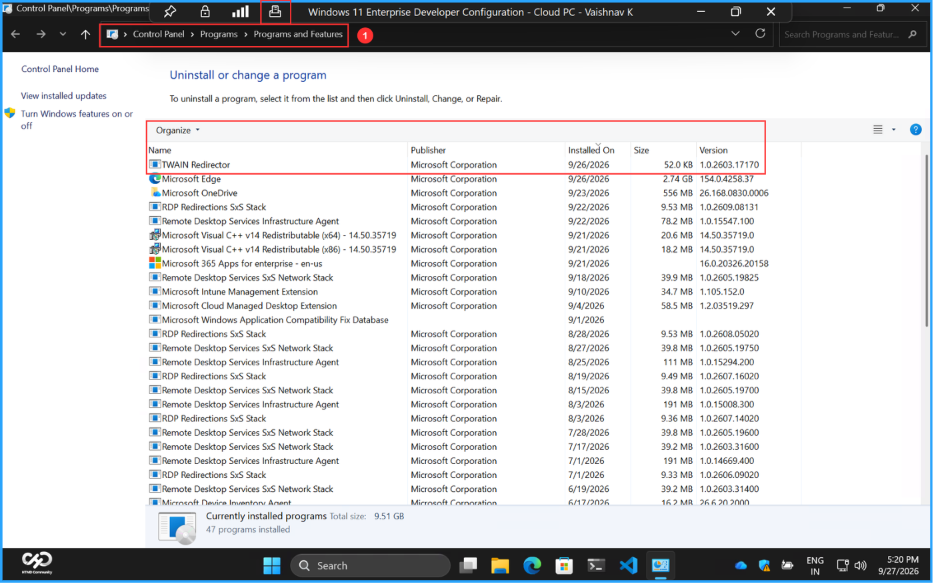Go back with the left arrow button
This screenshot has height=583, width=933.
pos(15,35)
